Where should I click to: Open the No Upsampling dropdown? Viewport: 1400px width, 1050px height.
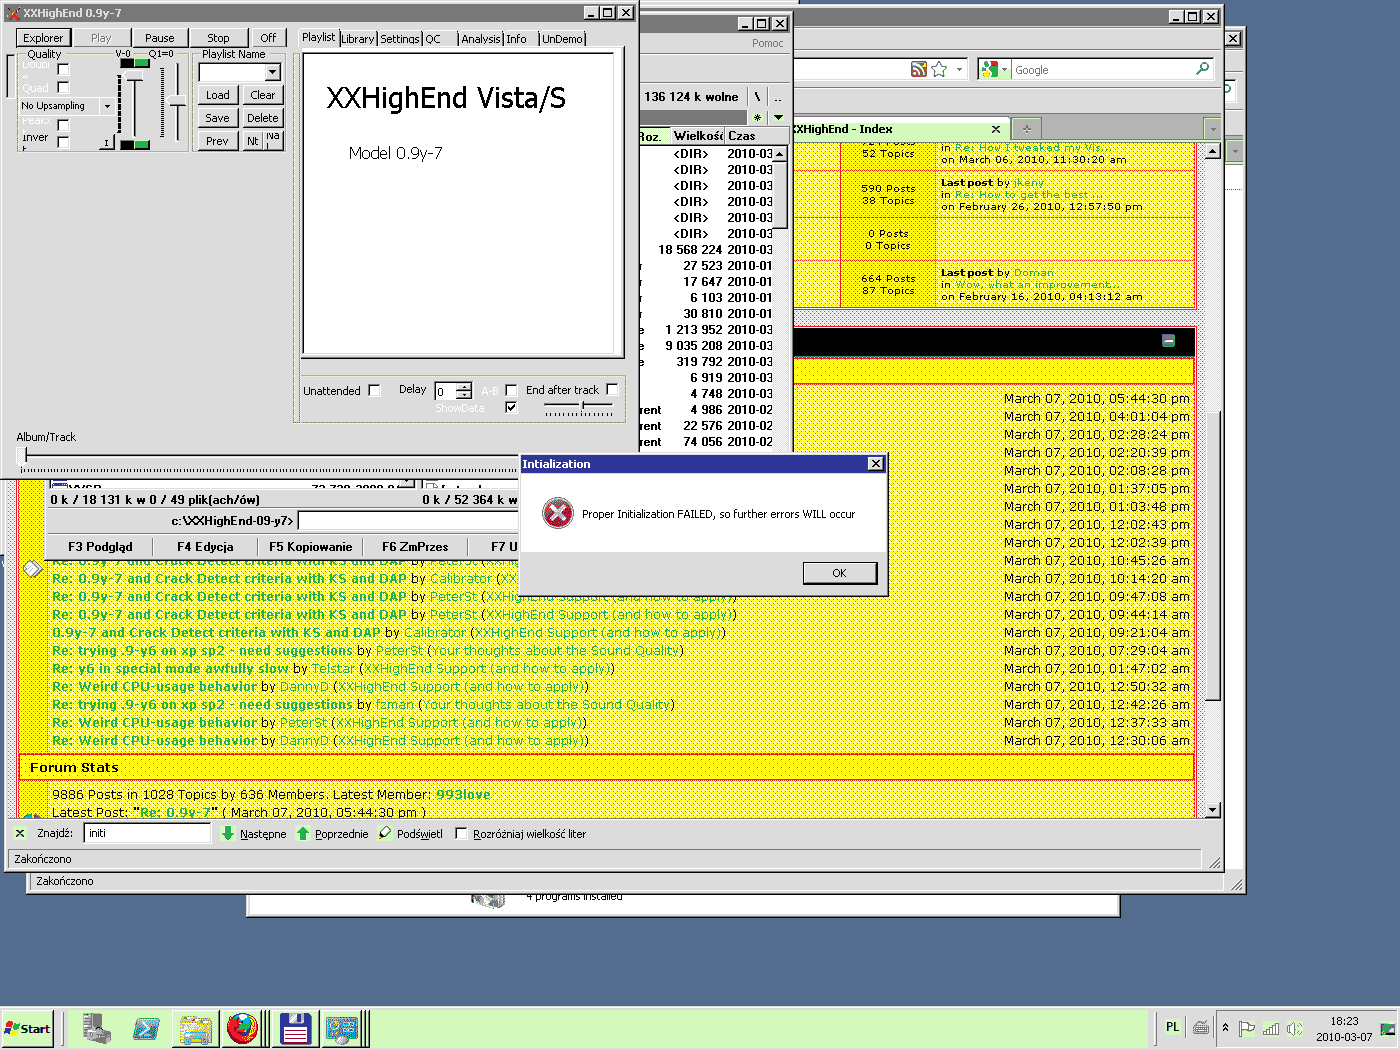tap(106, 106)
